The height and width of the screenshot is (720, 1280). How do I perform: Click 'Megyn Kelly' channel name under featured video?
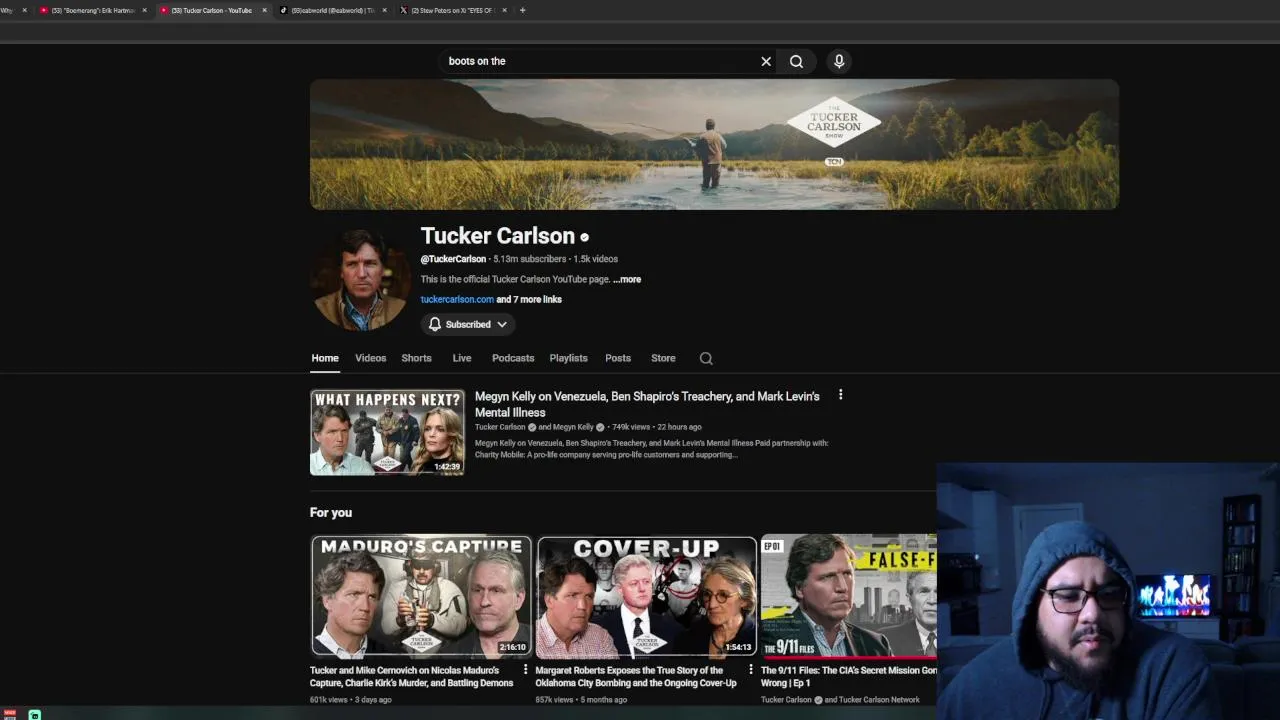pyautogui.click(x=573, y=427)
